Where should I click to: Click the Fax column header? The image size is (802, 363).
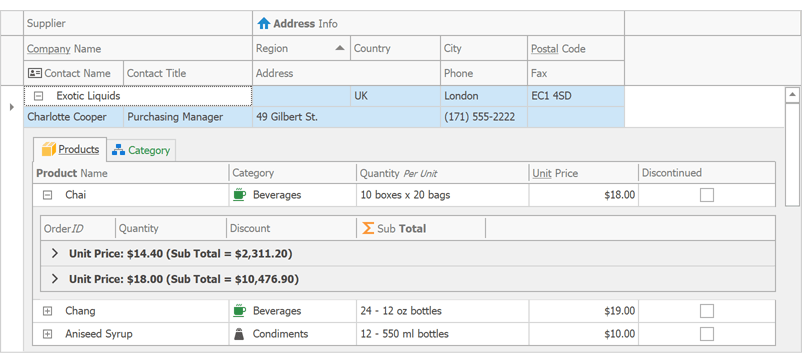coord(576,73)
